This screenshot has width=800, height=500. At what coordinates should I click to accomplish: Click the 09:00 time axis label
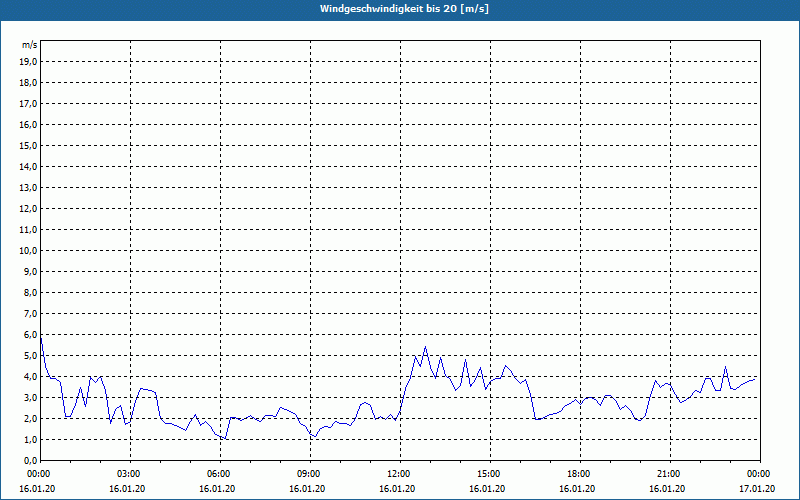[310, 474]
